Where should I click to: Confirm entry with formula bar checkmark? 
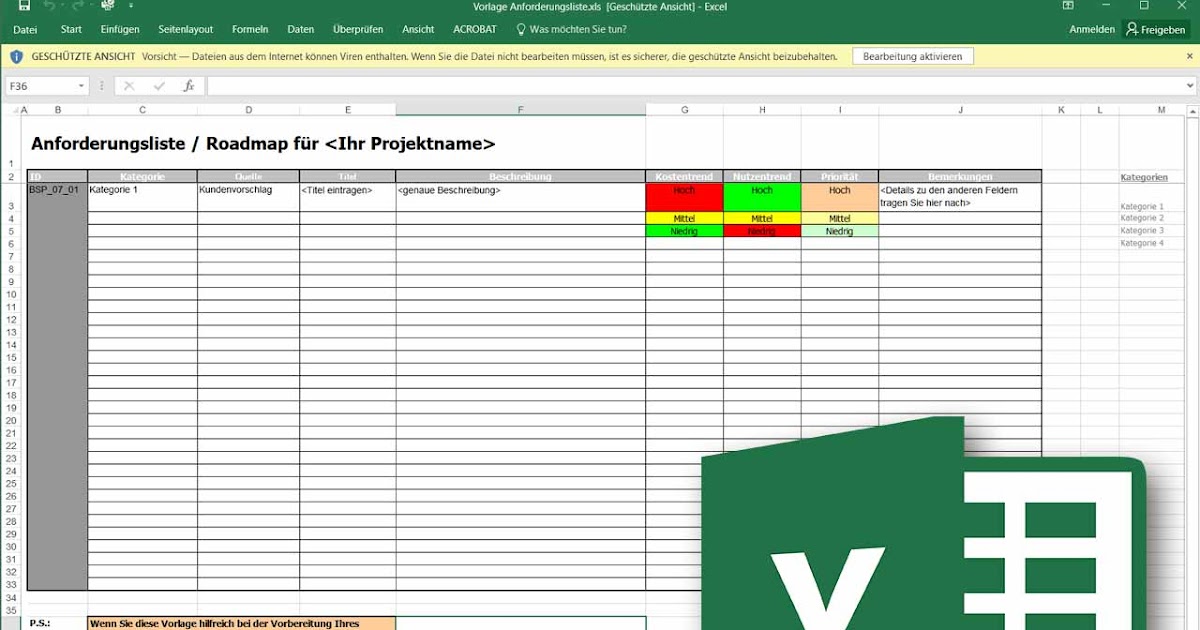(x=159, y=86)
